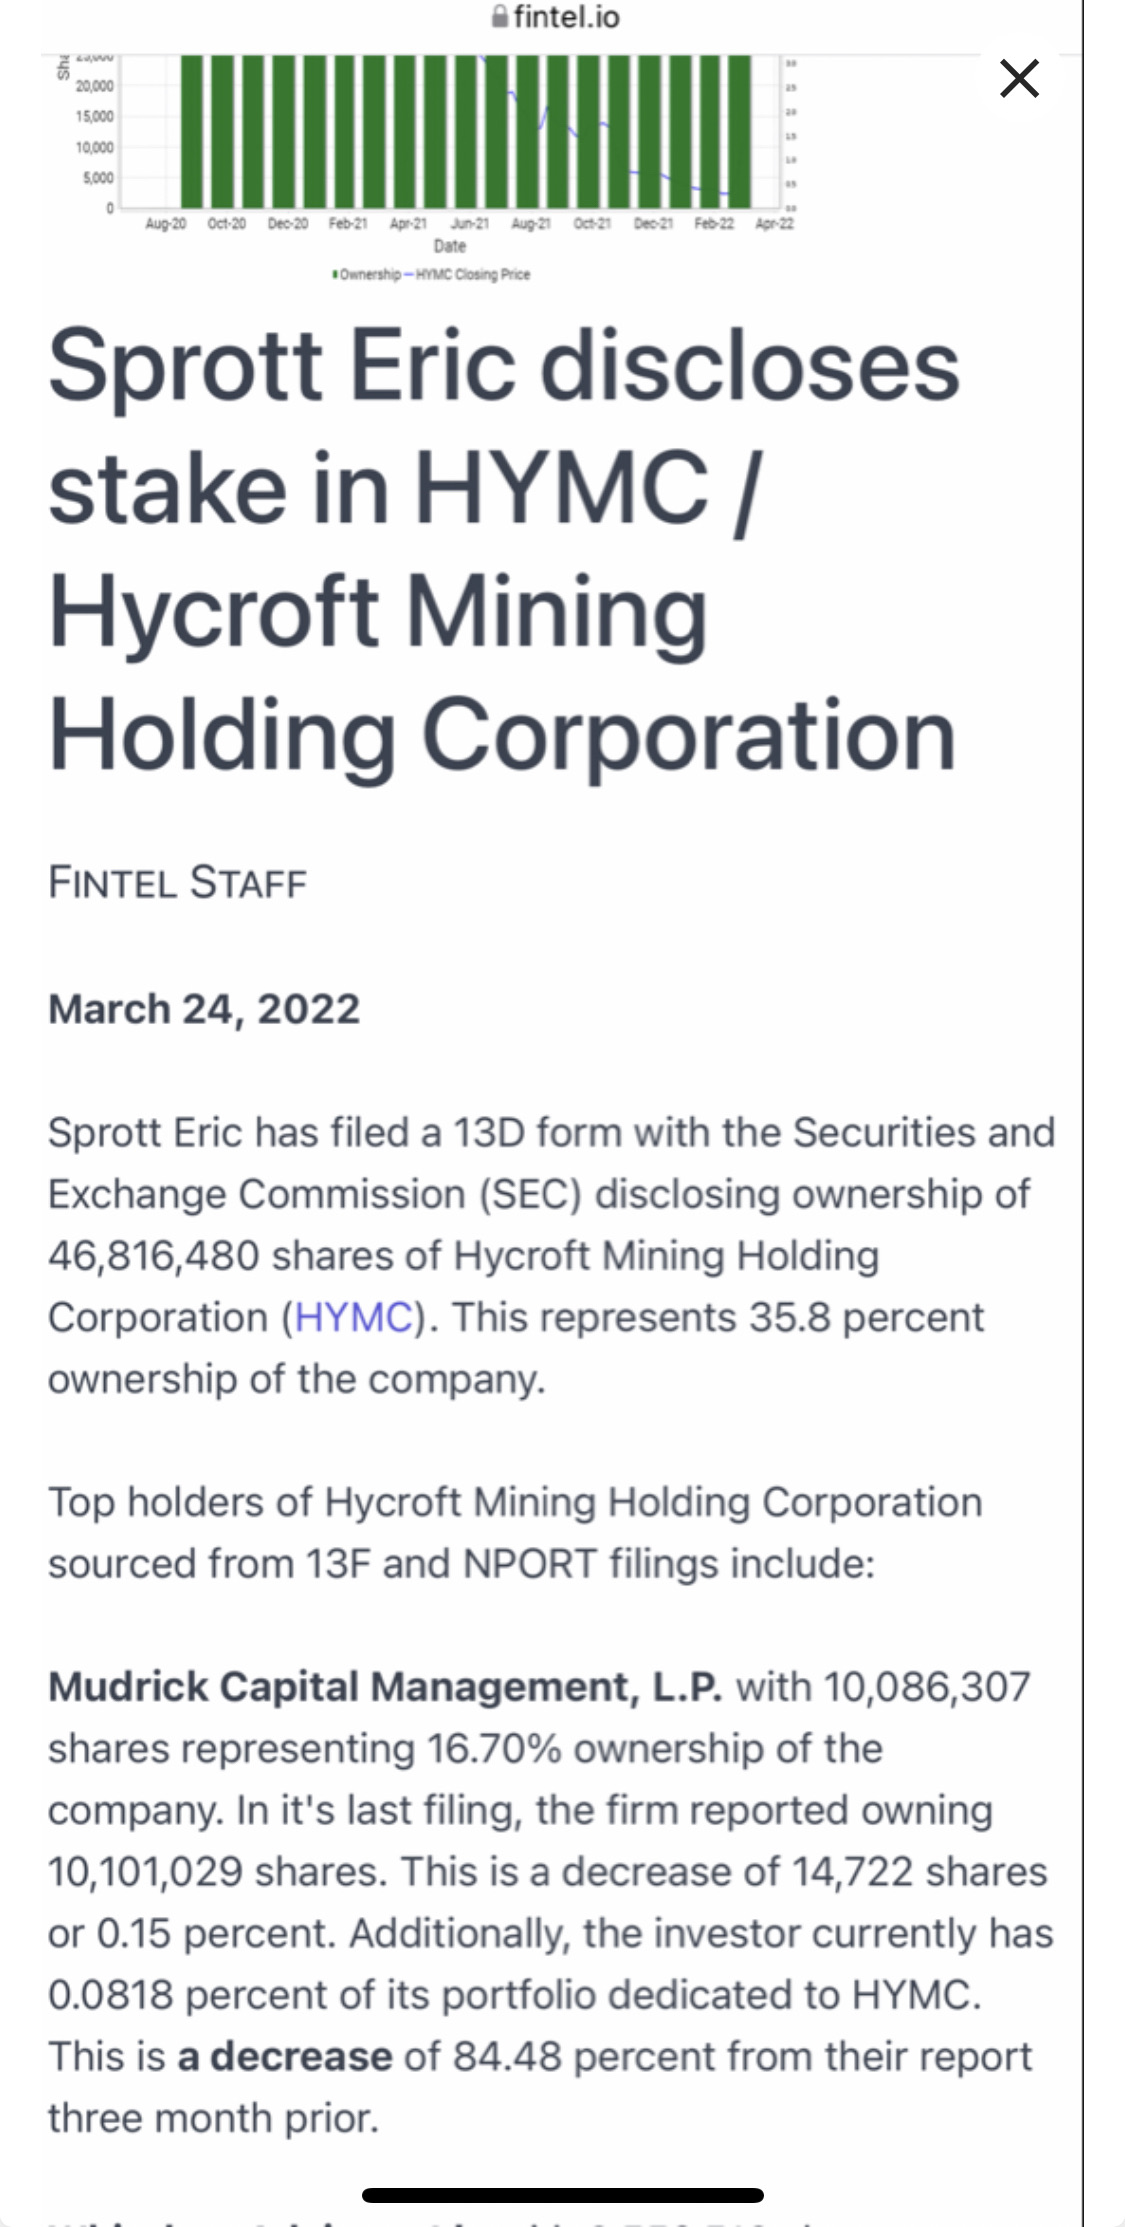This screenshot has width=1125, height=2227.
Task: Tap the lock icon beside fintel.io
Action: tap(500, 17)
